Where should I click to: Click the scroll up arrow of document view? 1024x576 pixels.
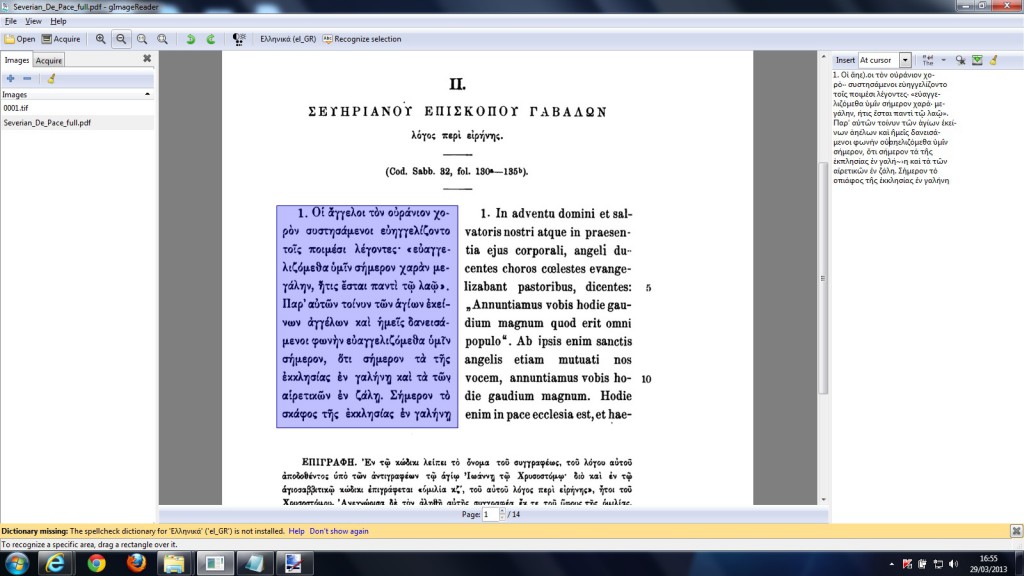(824, 57)
